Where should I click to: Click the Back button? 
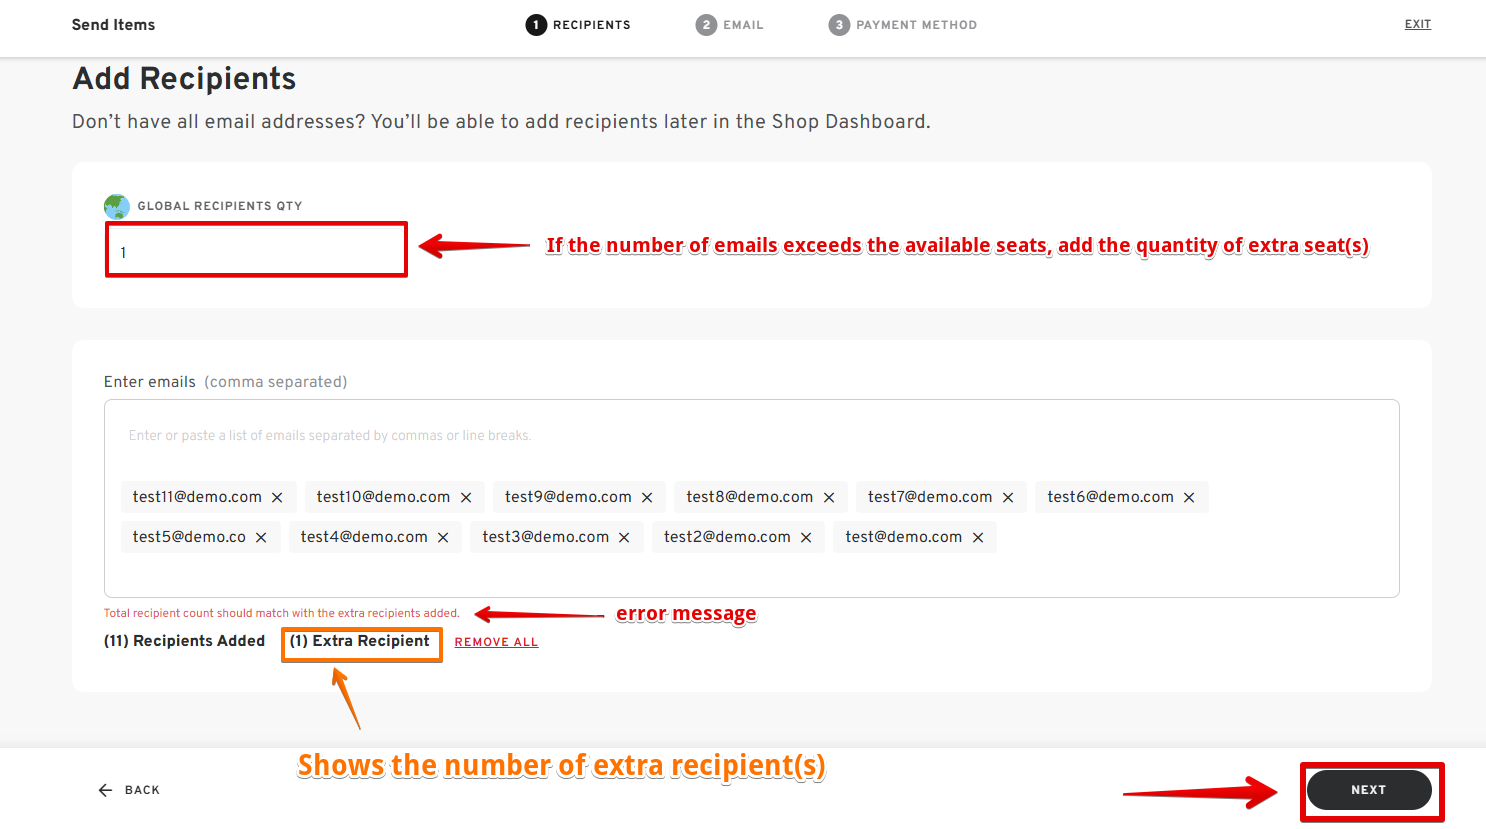(129, 790)
